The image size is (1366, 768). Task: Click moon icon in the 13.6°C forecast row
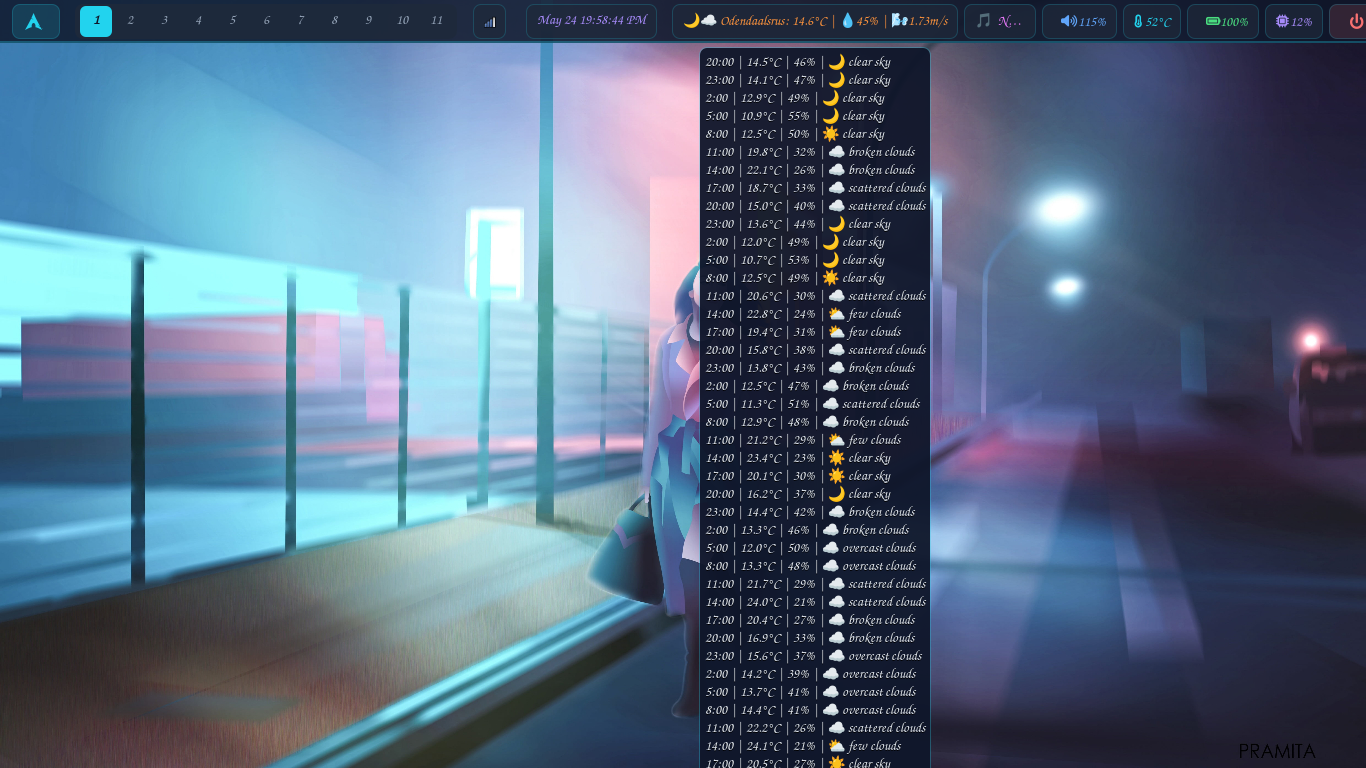tap(836, 224)
